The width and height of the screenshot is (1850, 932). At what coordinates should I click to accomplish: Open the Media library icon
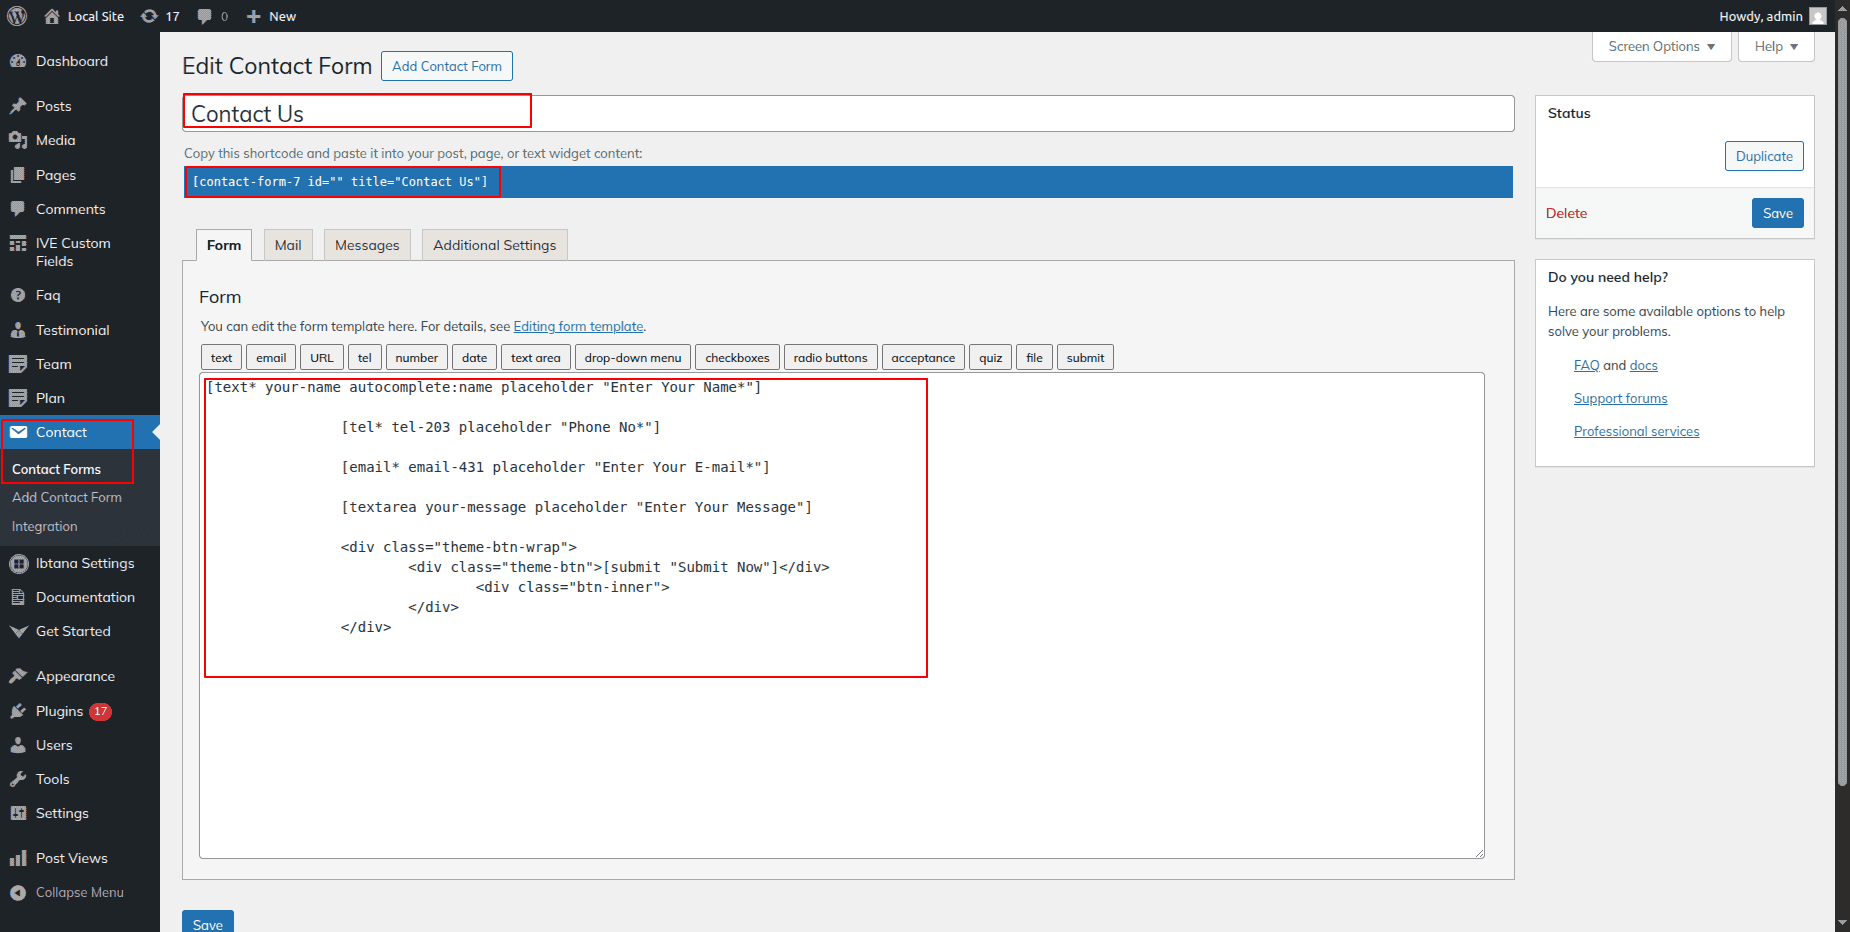pos(18,140)
